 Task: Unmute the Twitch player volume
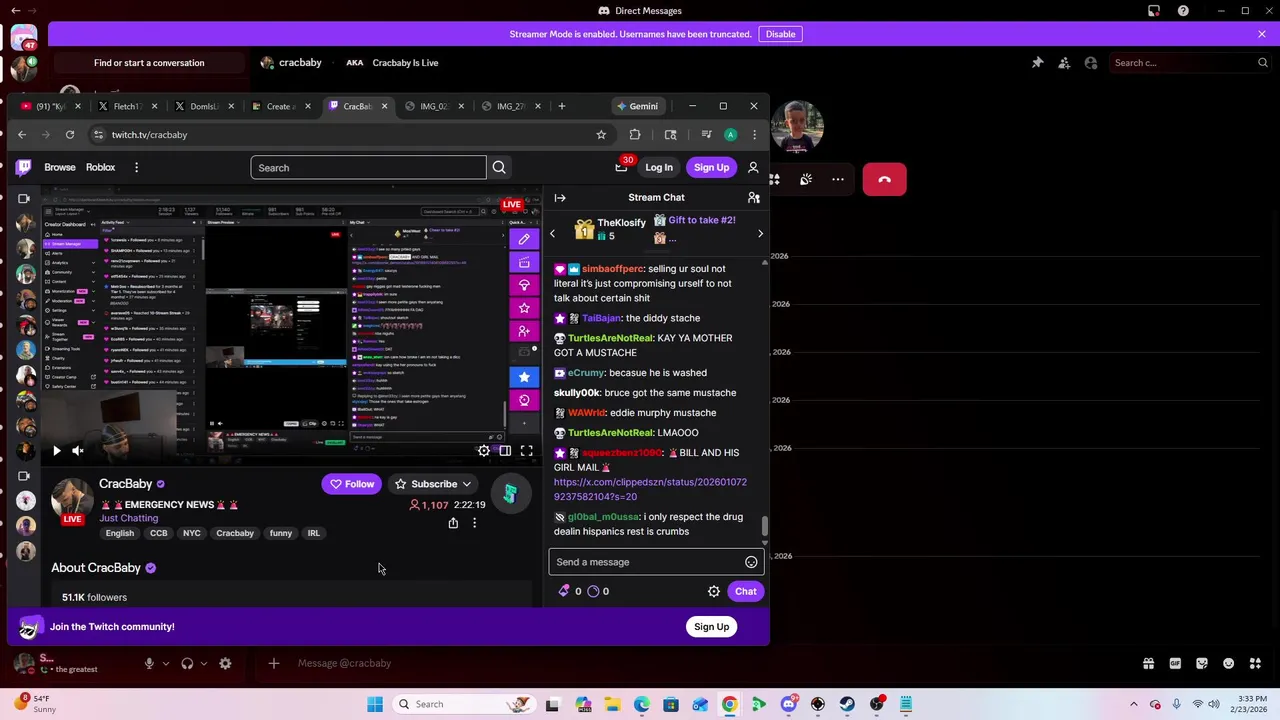[x=77, y=451]
